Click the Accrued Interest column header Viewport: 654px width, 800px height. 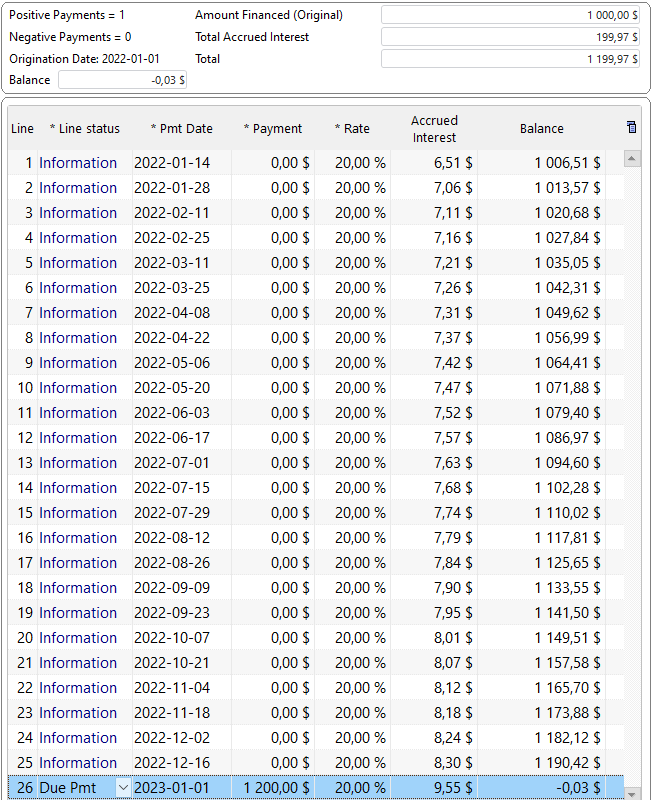tap(434, 129)
